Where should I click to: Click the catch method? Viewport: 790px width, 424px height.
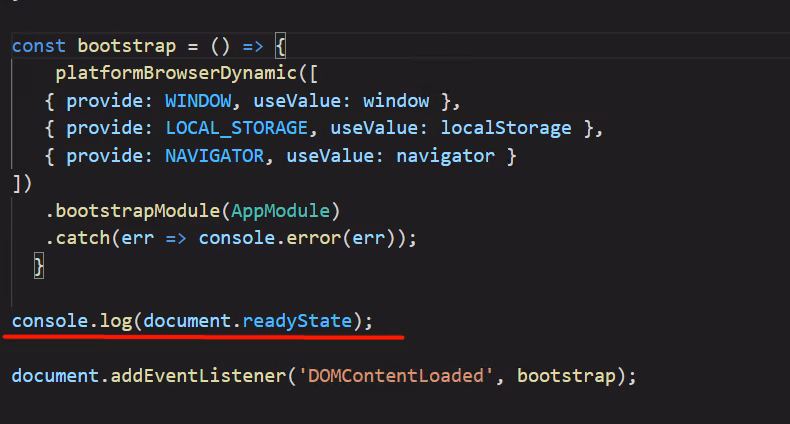(83, 238)
